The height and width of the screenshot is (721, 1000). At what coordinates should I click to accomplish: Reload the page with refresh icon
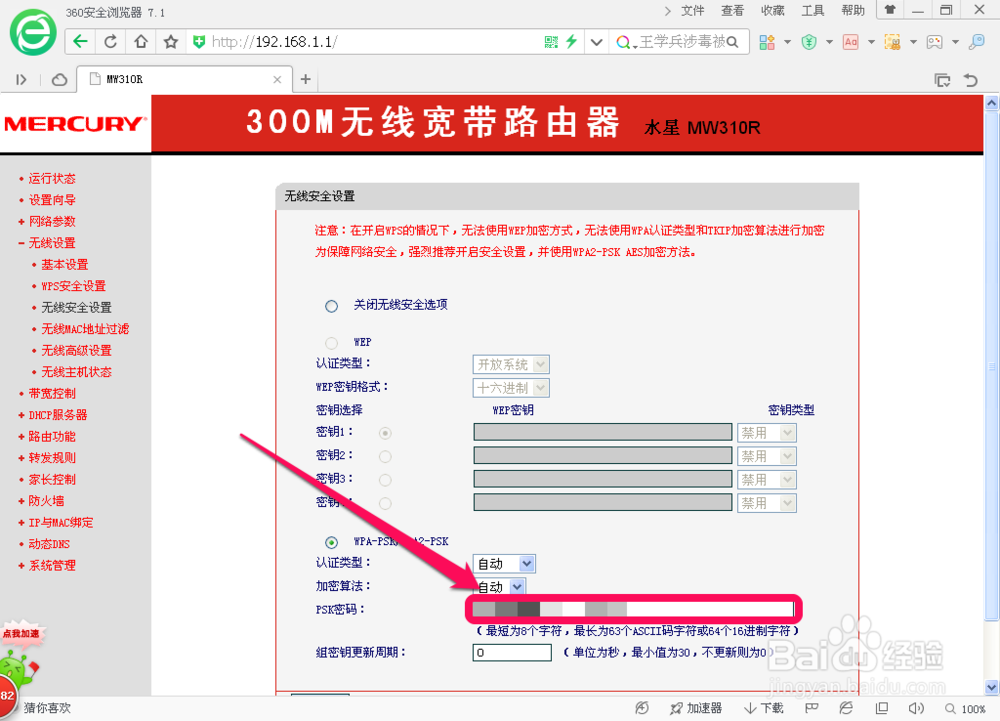coord(110,42)
